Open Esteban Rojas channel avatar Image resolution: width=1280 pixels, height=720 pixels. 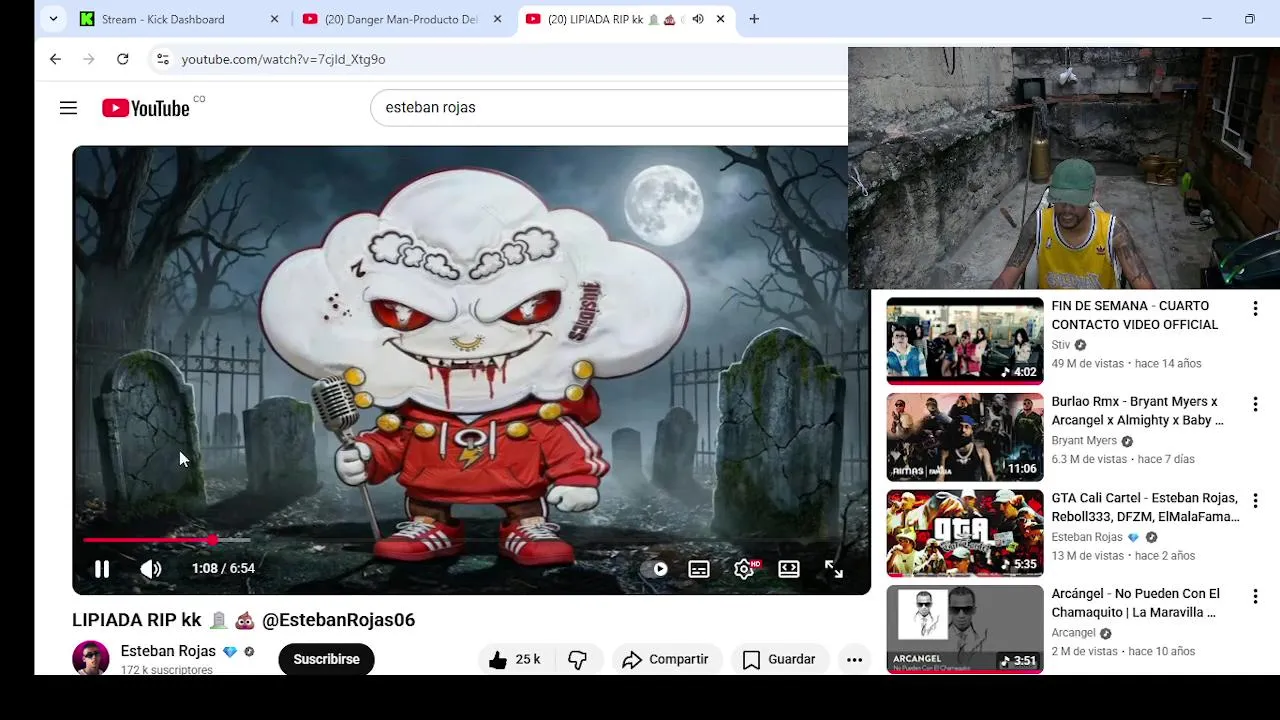point(91,659)
